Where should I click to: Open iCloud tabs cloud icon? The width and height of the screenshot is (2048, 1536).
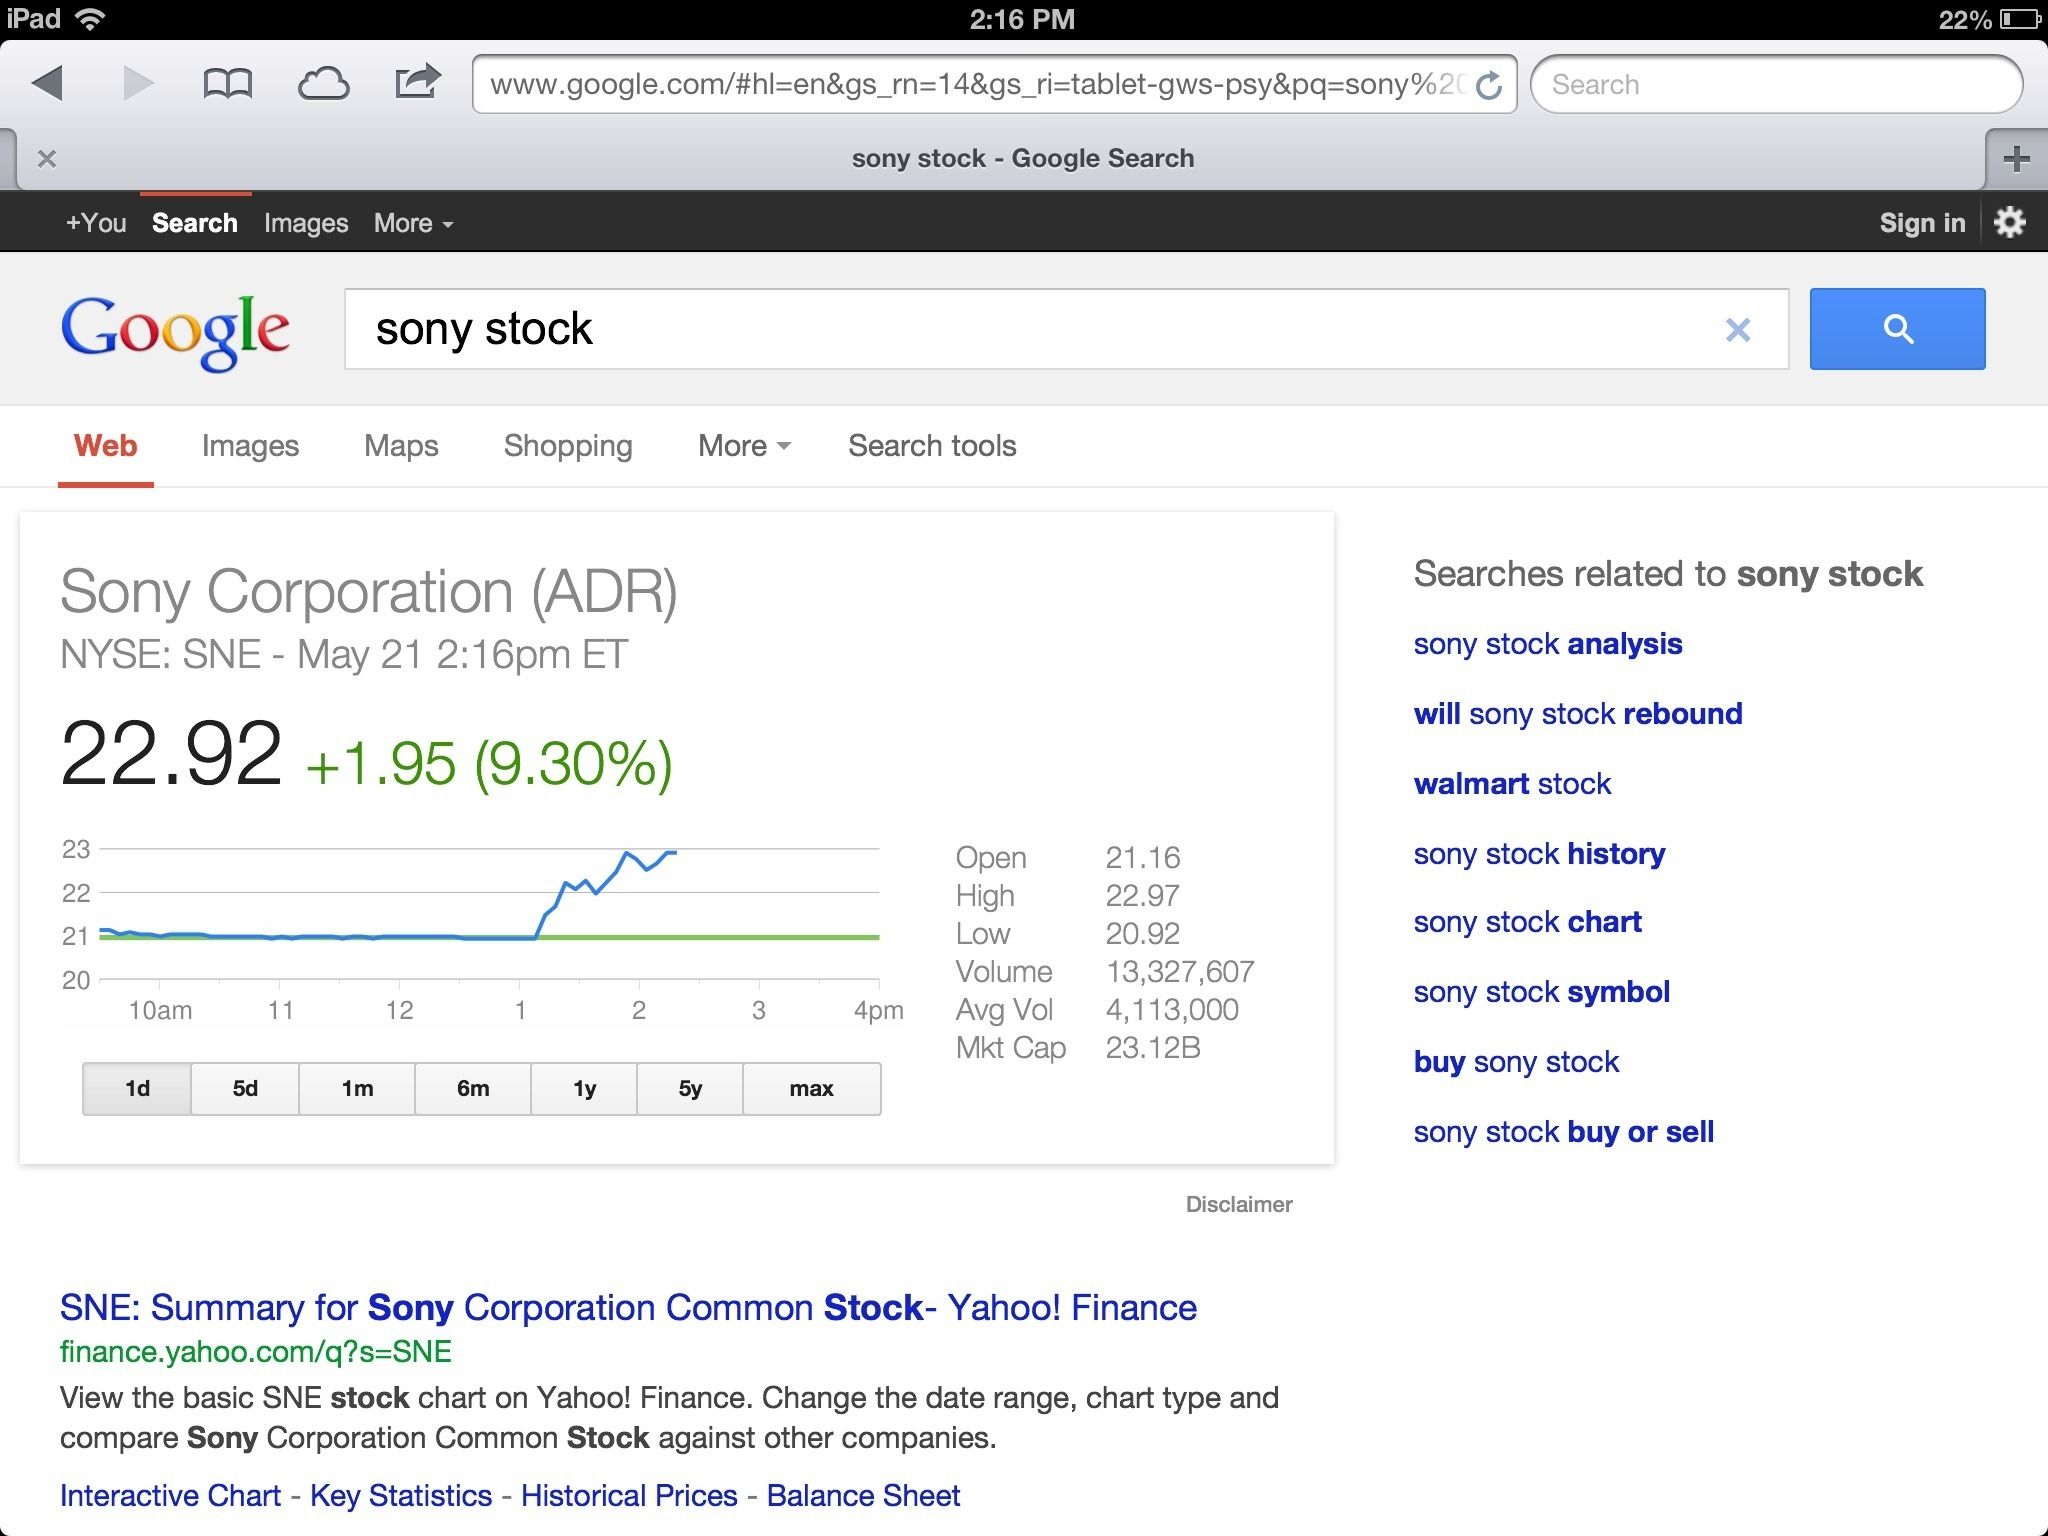pos(324,84)
